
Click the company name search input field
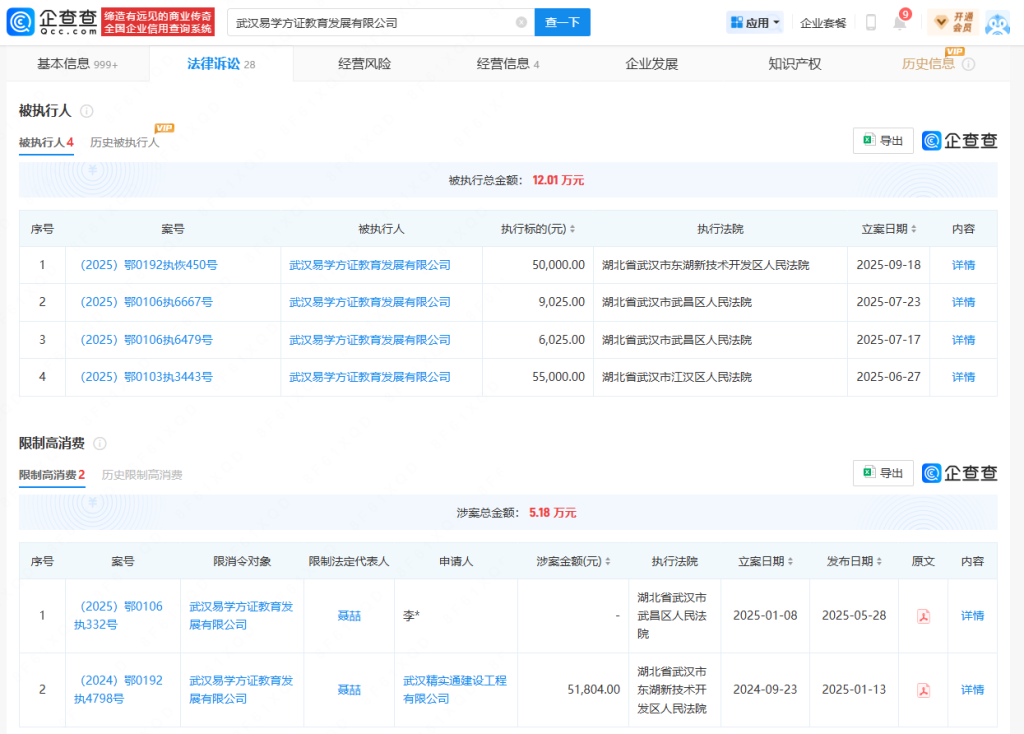(370, 22)
